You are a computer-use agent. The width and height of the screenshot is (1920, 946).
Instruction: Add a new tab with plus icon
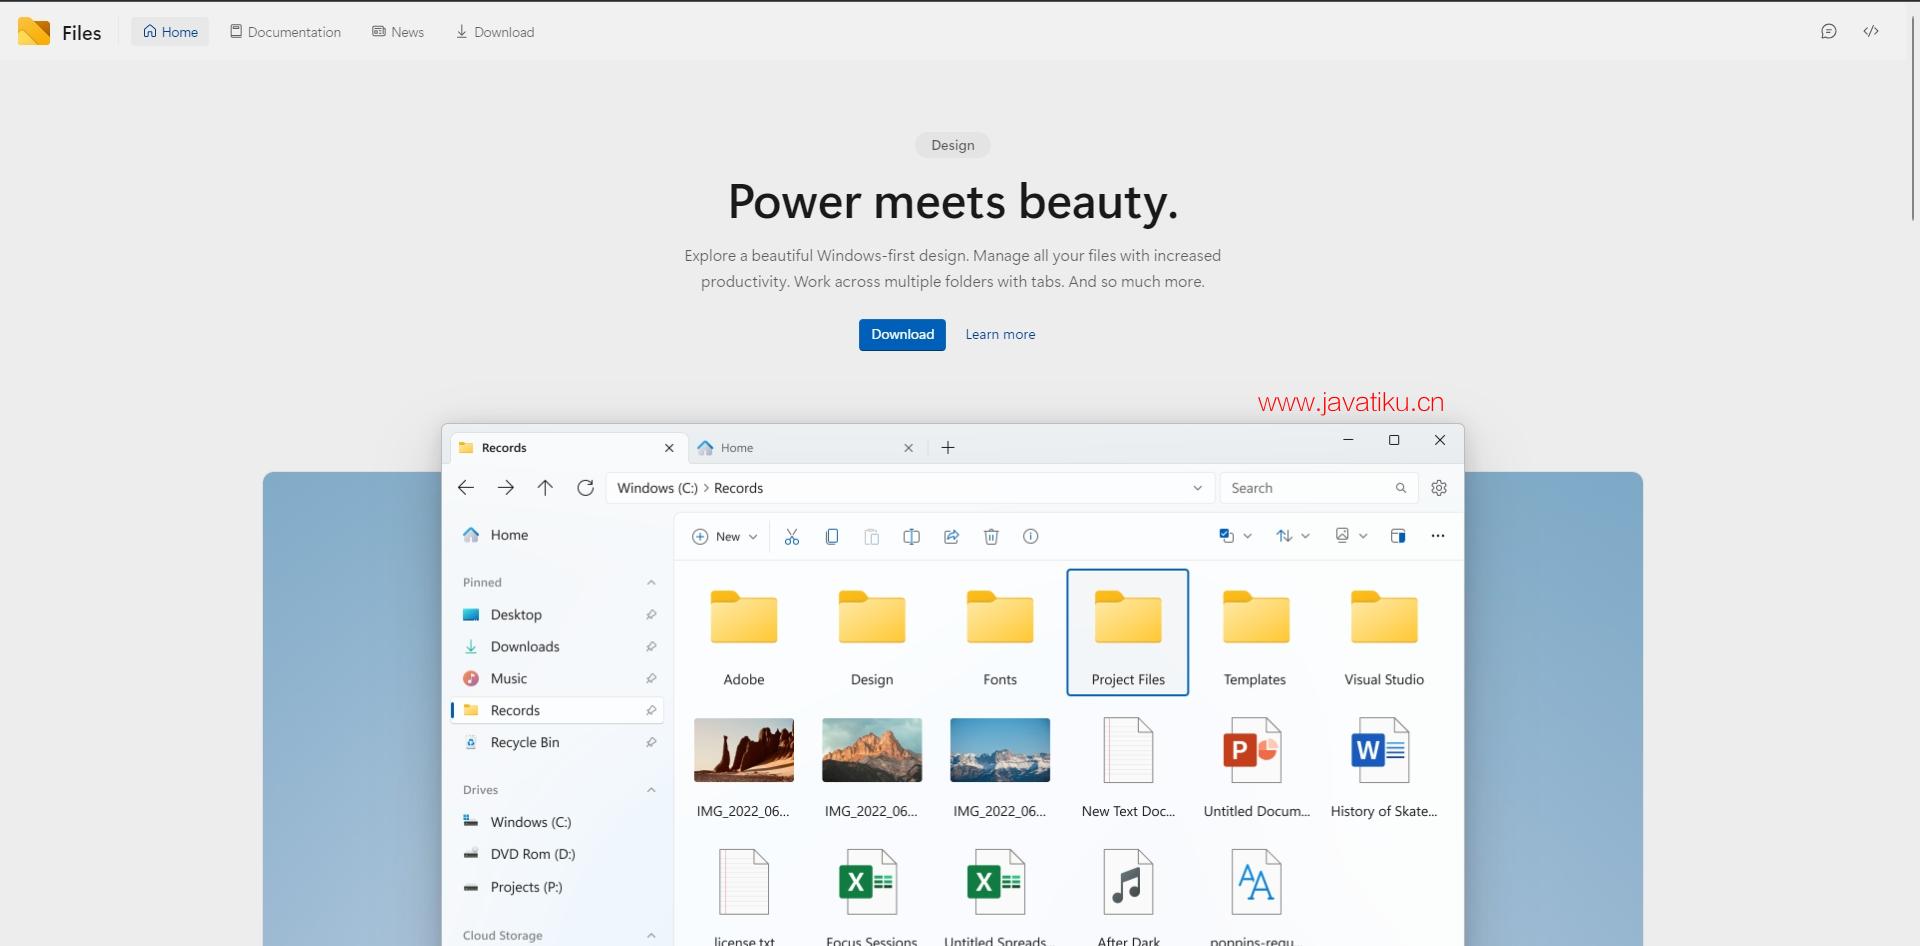pyautogui.click(x=948, y=448)
